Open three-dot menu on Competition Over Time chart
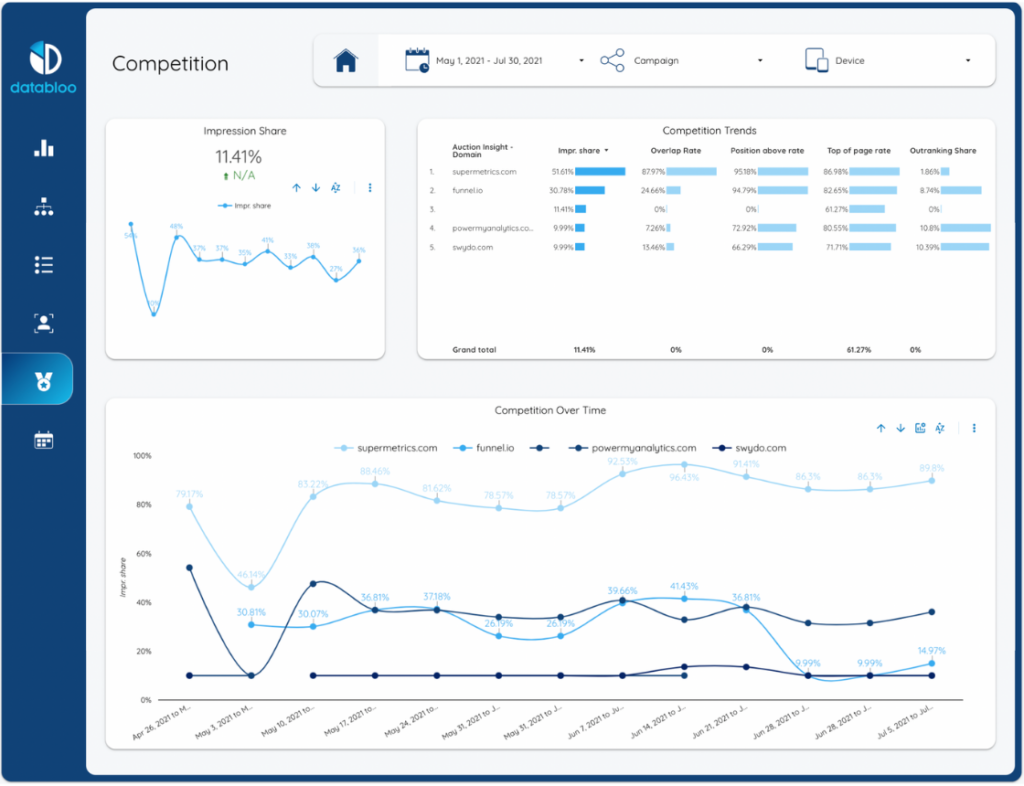Screen dimensions: 1024x786 point(974,428)
